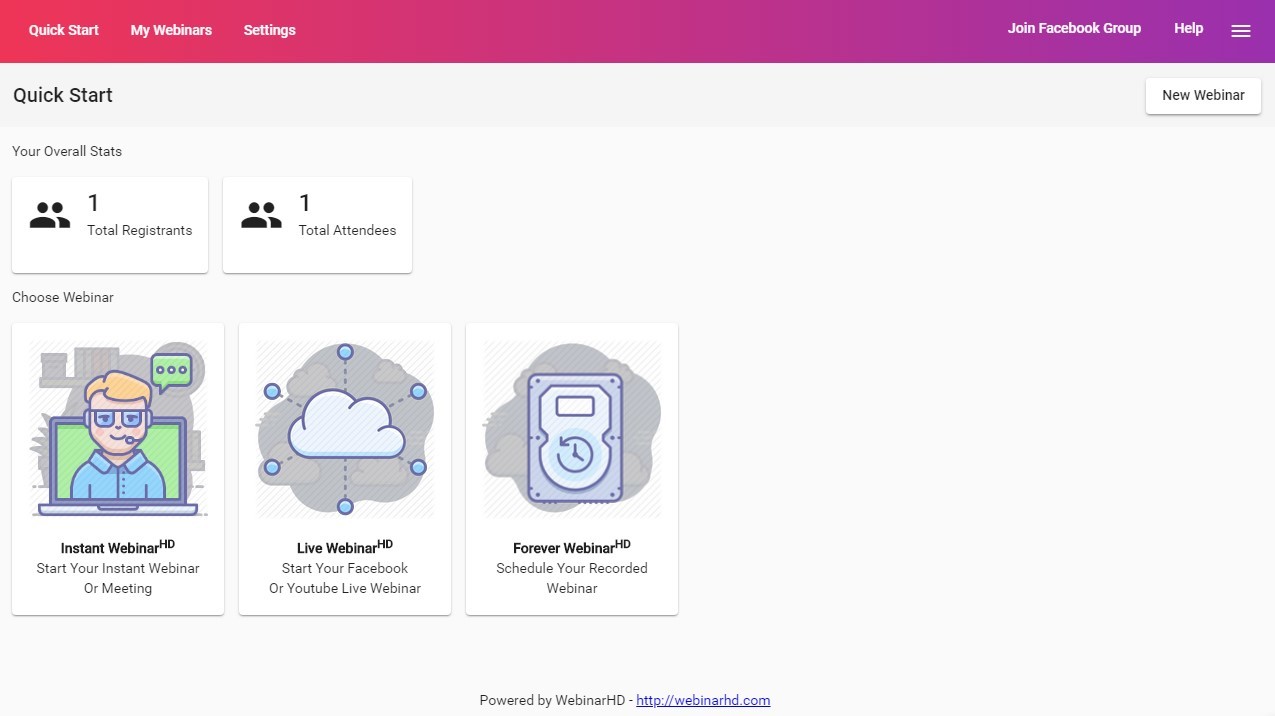Click the Total Registrants label

[140, 230]
